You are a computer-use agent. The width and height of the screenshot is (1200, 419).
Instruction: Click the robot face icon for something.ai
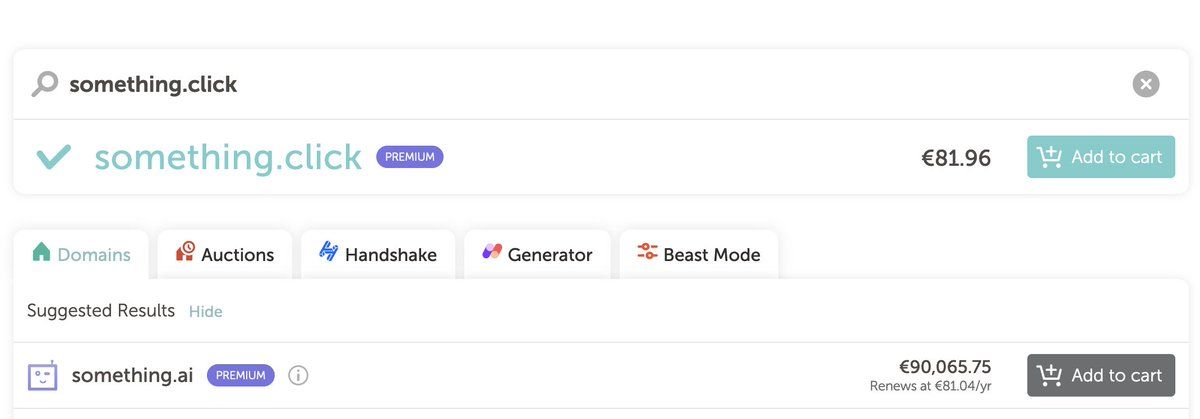tap(42, 376)
